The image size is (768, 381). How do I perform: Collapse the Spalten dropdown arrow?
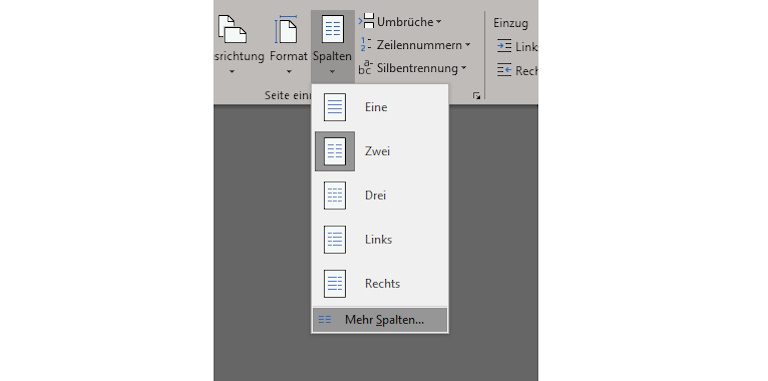click(332, 72)
